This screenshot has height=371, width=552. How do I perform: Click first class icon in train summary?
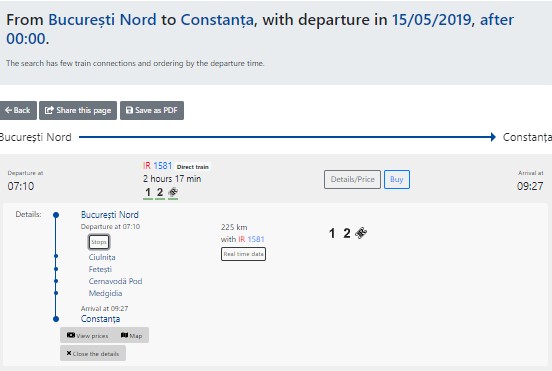tap(148, 192)
